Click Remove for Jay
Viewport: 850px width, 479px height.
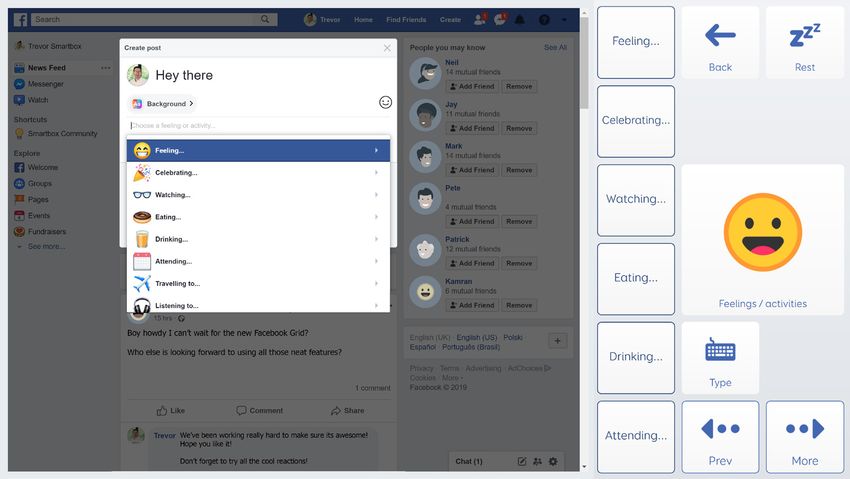(519, 128)
